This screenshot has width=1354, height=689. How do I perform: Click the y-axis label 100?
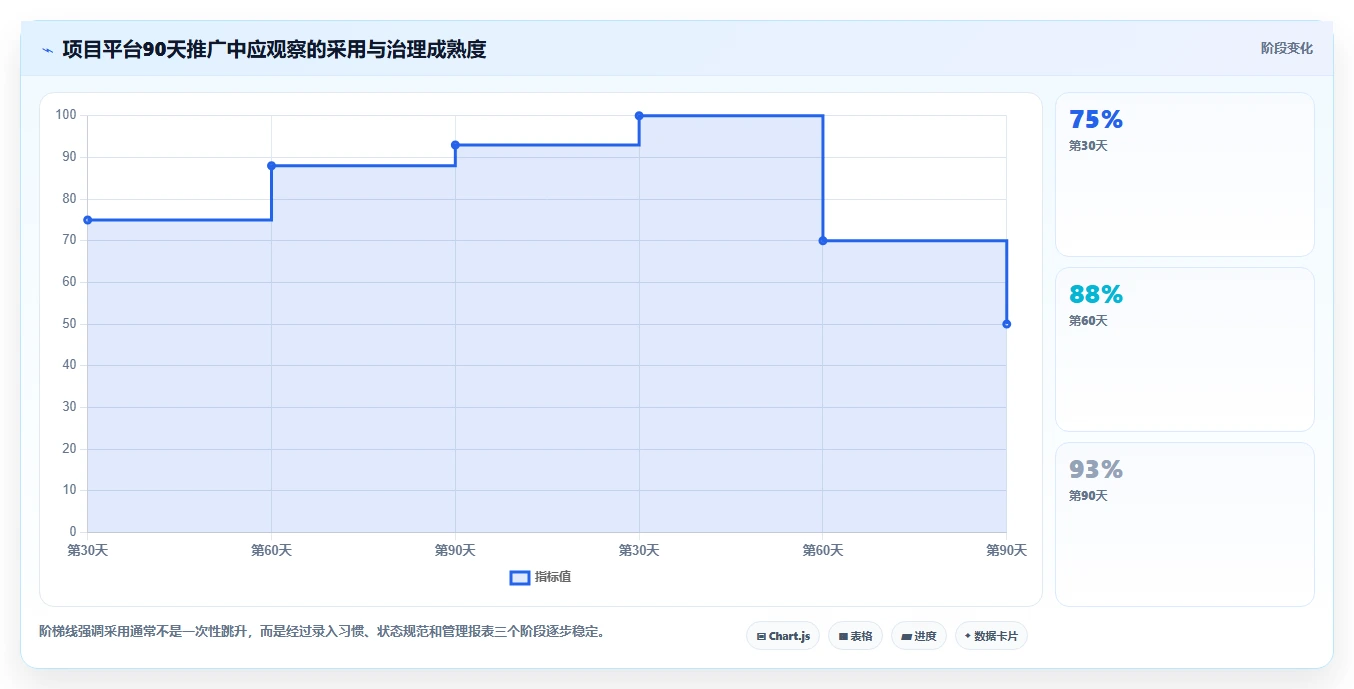coord(66,115)
